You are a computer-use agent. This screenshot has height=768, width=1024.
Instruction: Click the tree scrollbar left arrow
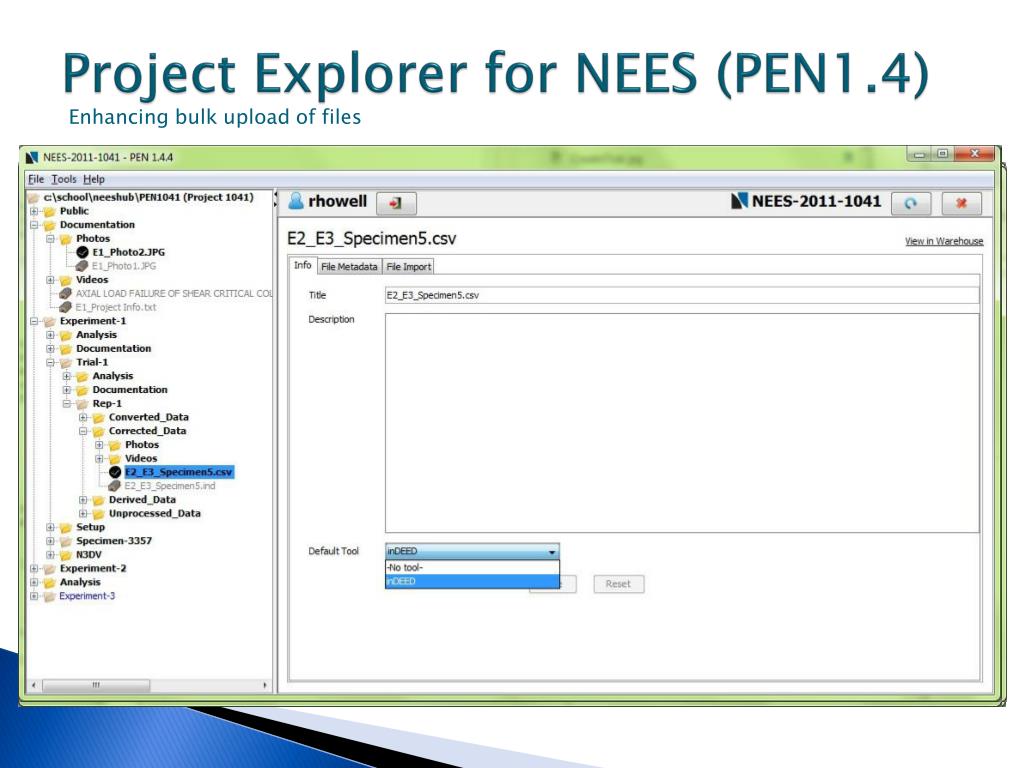33,685
